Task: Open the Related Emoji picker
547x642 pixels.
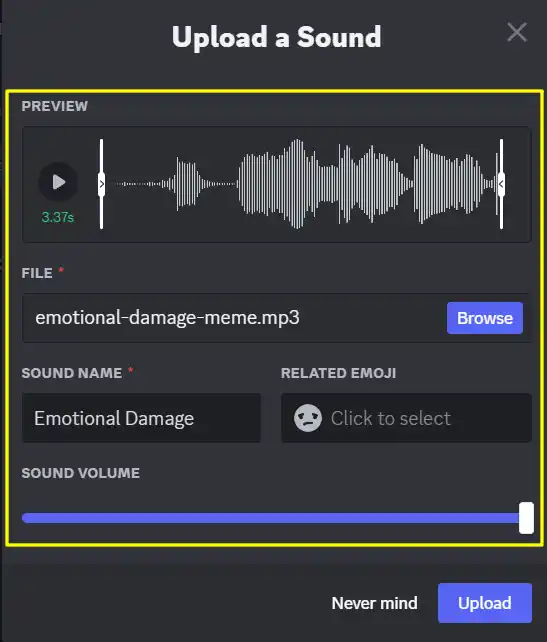Action: point(407,418)
